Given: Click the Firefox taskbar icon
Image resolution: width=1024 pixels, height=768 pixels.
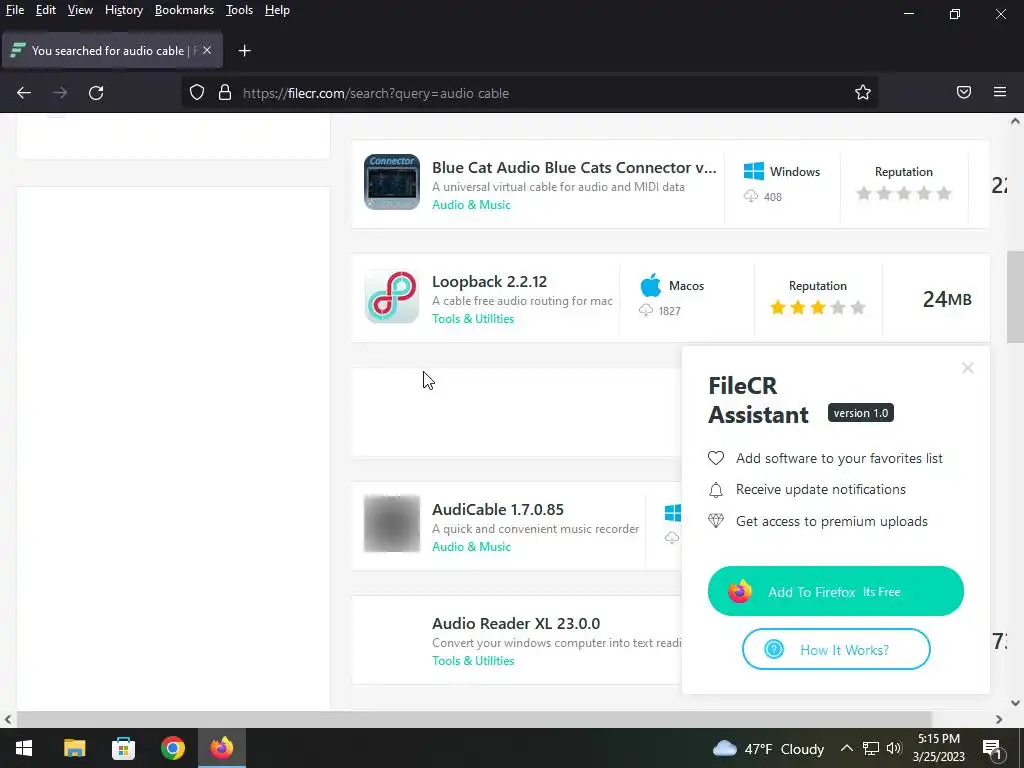Looking at the screenshot, I should [x=222, y=748].
